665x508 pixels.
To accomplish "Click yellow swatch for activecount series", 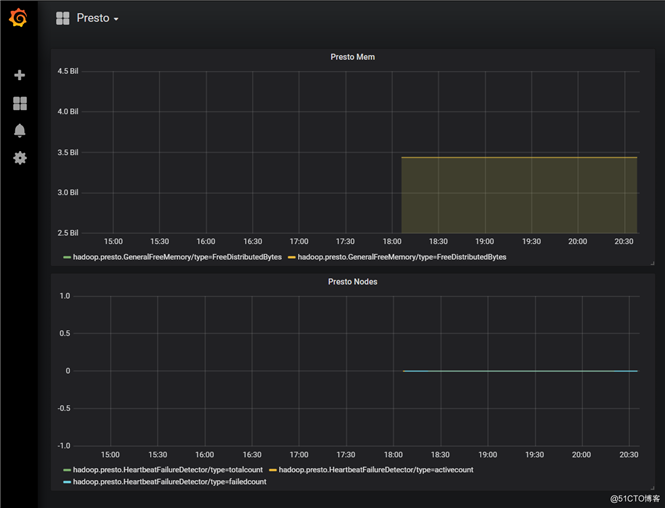I will tap(273, 470).
